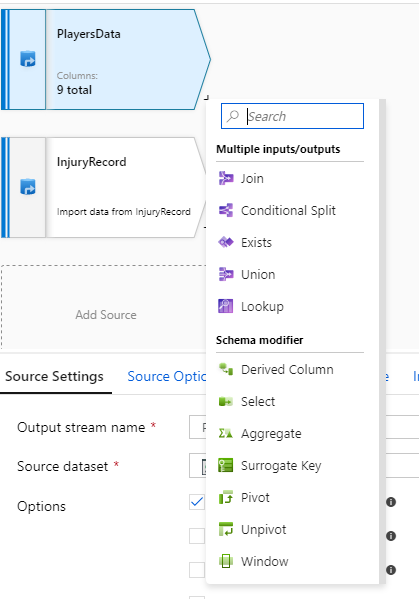Click the Unpivot transformation icon
The height and width of the screenshot is (599, 419).
click(225, 529)
